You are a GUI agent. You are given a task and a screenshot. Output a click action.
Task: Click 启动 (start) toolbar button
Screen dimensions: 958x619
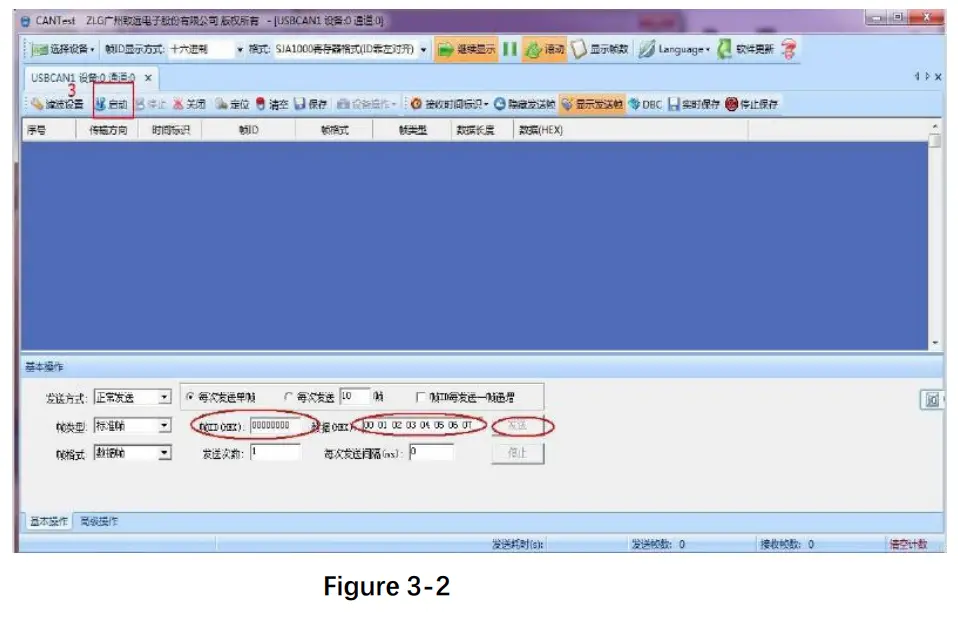111,104
